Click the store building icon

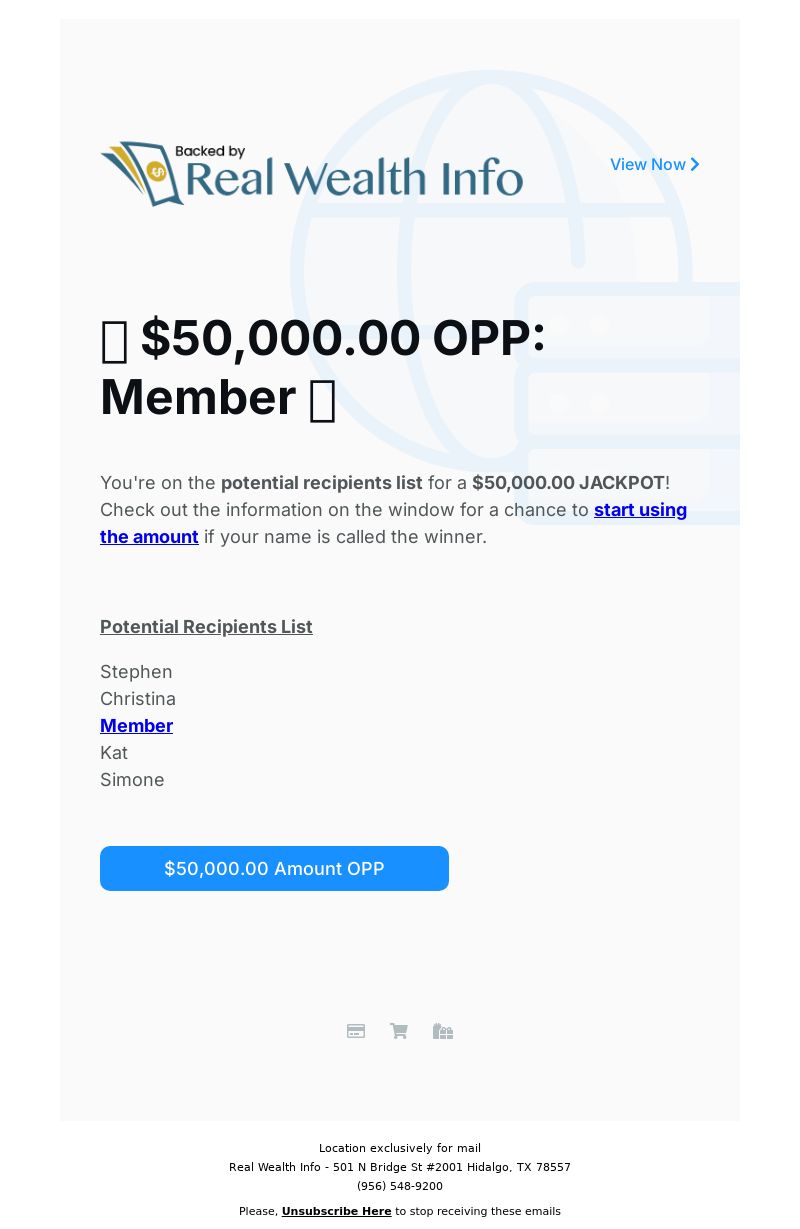tap(443, 1031)
